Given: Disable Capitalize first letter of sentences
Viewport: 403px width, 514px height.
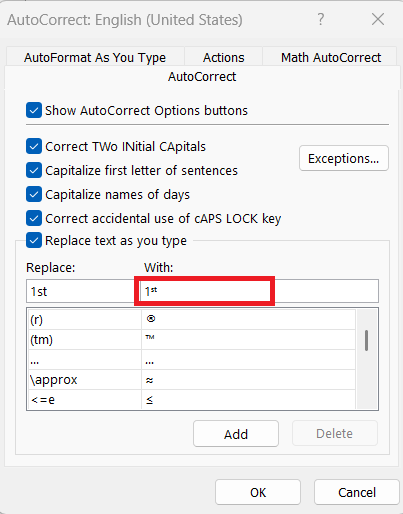Looking at the screenshot, I should tap(34, 170).
